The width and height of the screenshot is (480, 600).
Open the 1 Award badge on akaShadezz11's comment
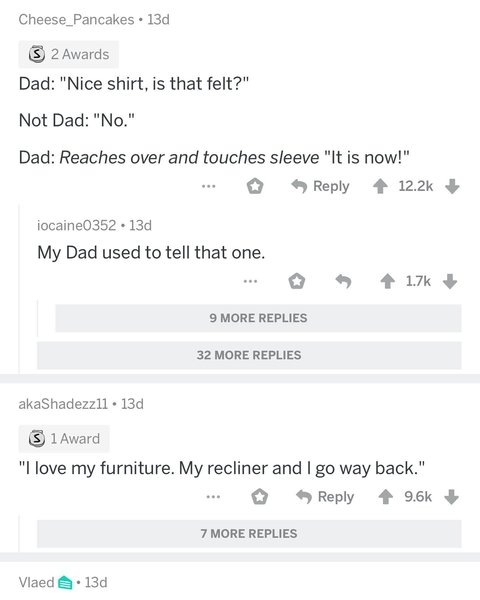(64, 439)
